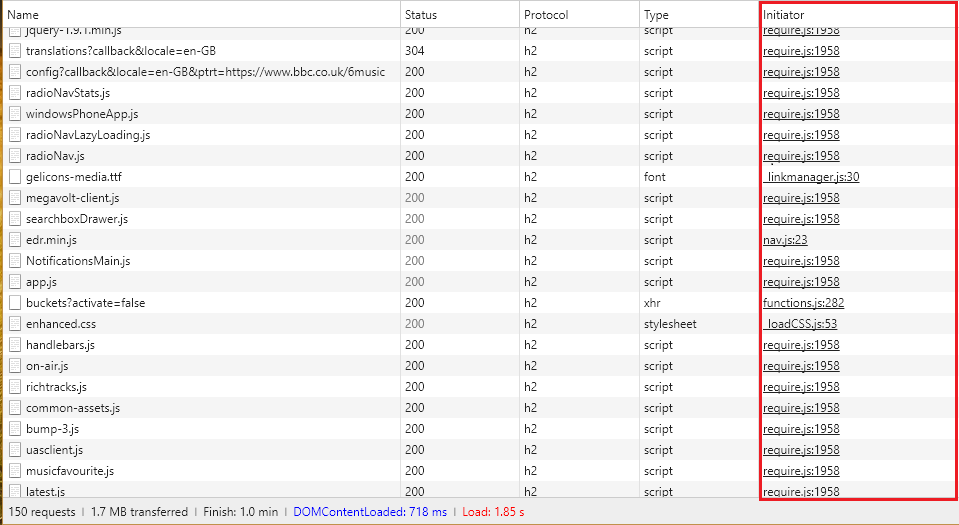Click the stylesheet type cell for enhanced.css
The width and height of the screenshot is (959, 525).
[x=670, y=324]
